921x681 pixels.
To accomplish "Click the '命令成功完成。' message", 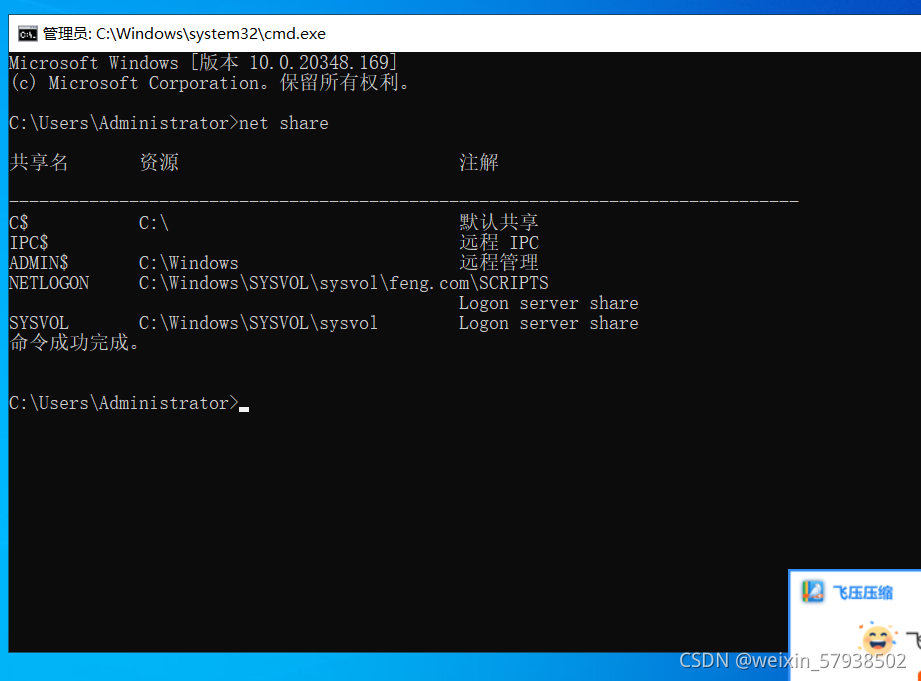I will [75, 343].
